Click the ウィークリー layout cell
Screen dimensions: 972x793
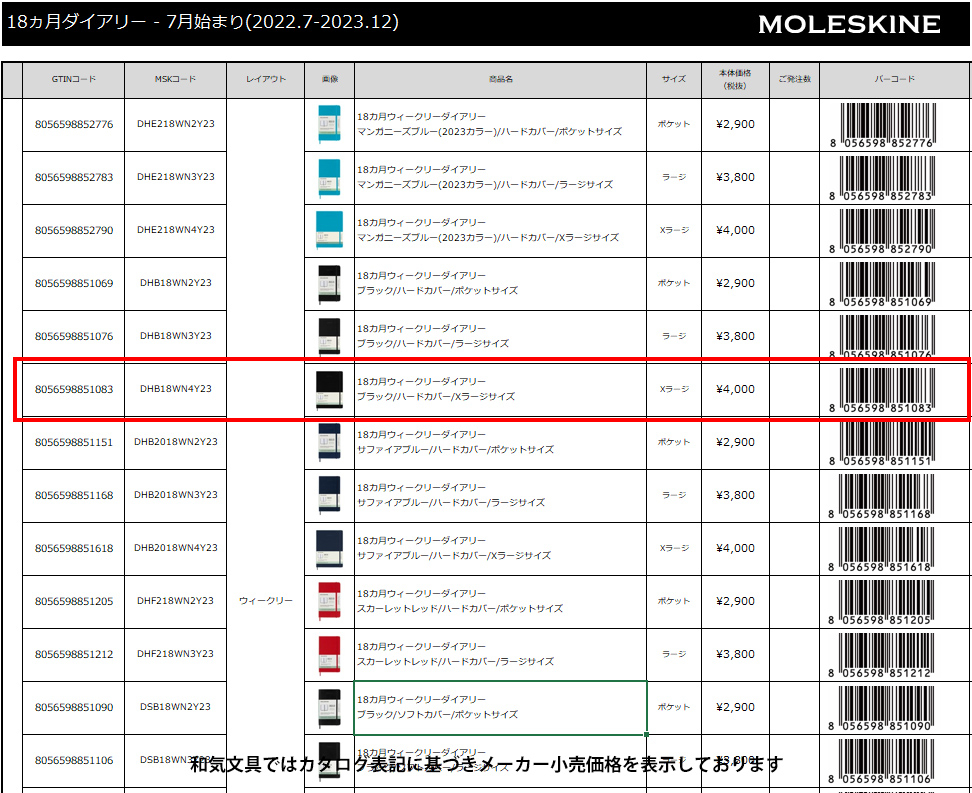[x=265, y=601]
